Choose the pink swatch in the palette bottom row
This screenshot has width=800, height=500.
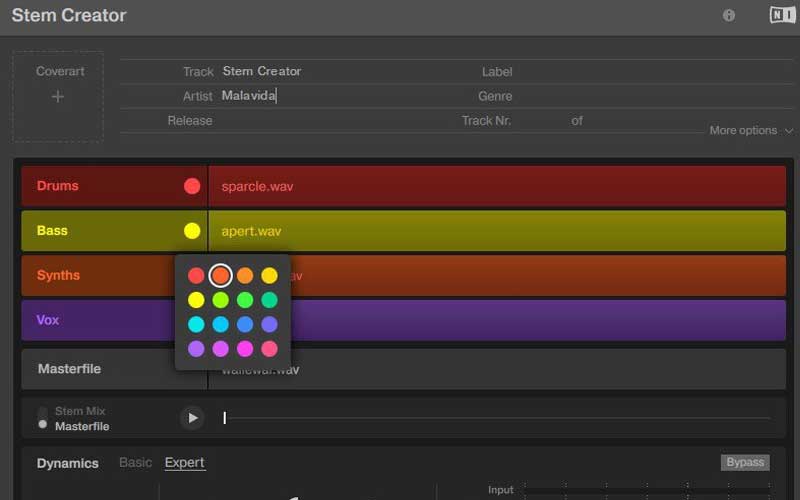(x=269, y=349)
